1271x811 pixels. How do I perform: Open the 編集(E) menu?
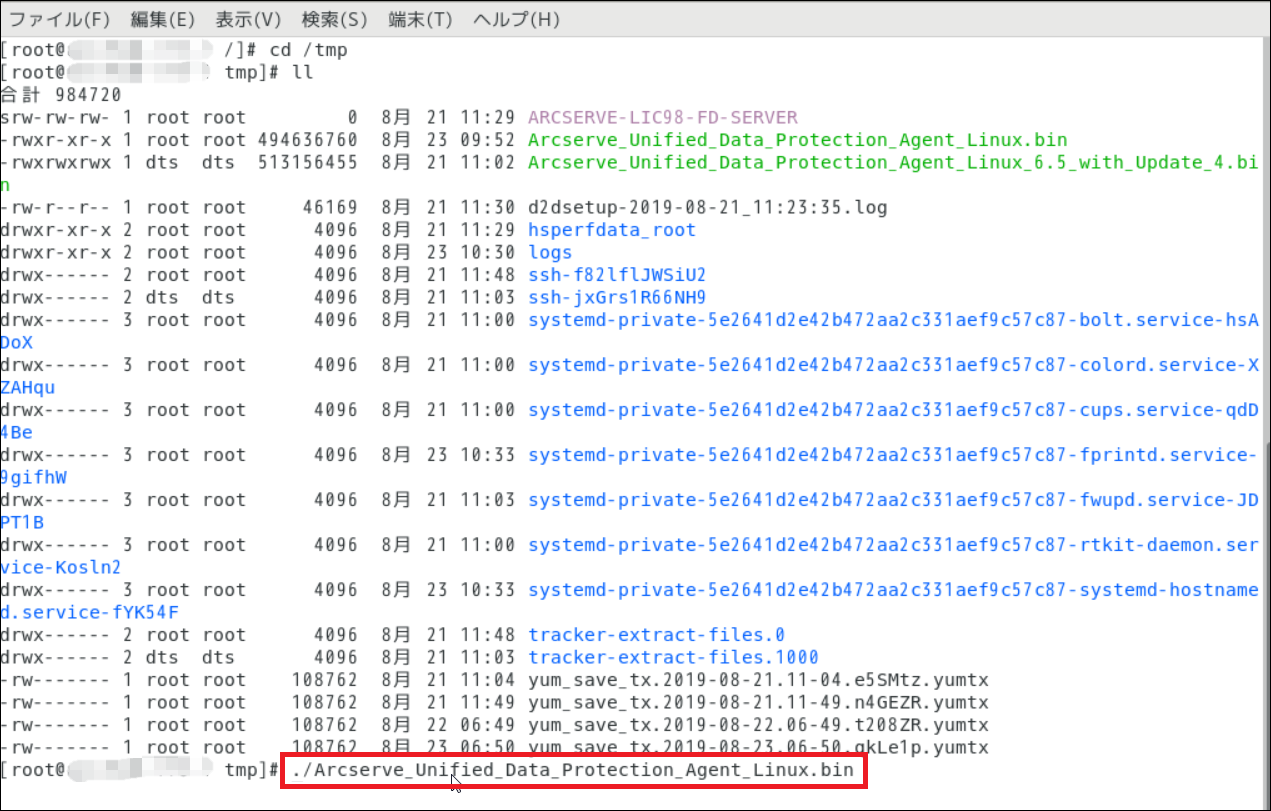(163, 19)
